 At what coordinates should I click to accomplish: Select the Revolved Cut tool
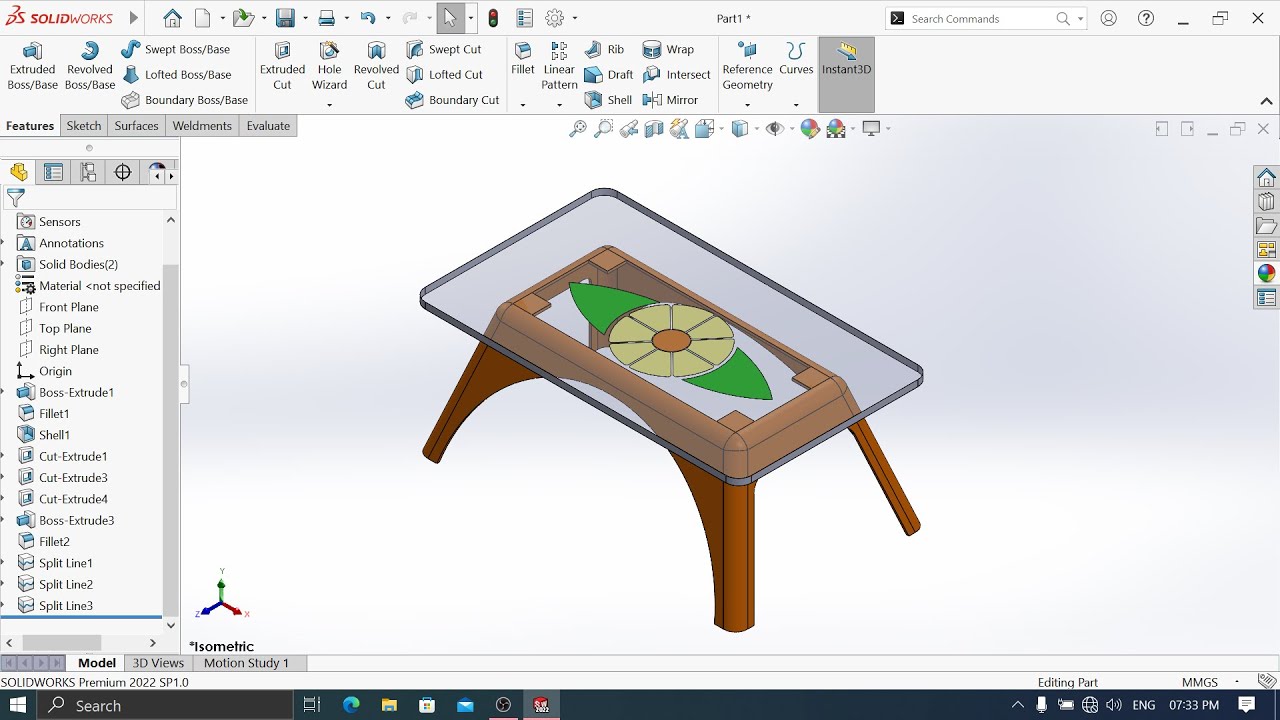[x=376, y=67]
